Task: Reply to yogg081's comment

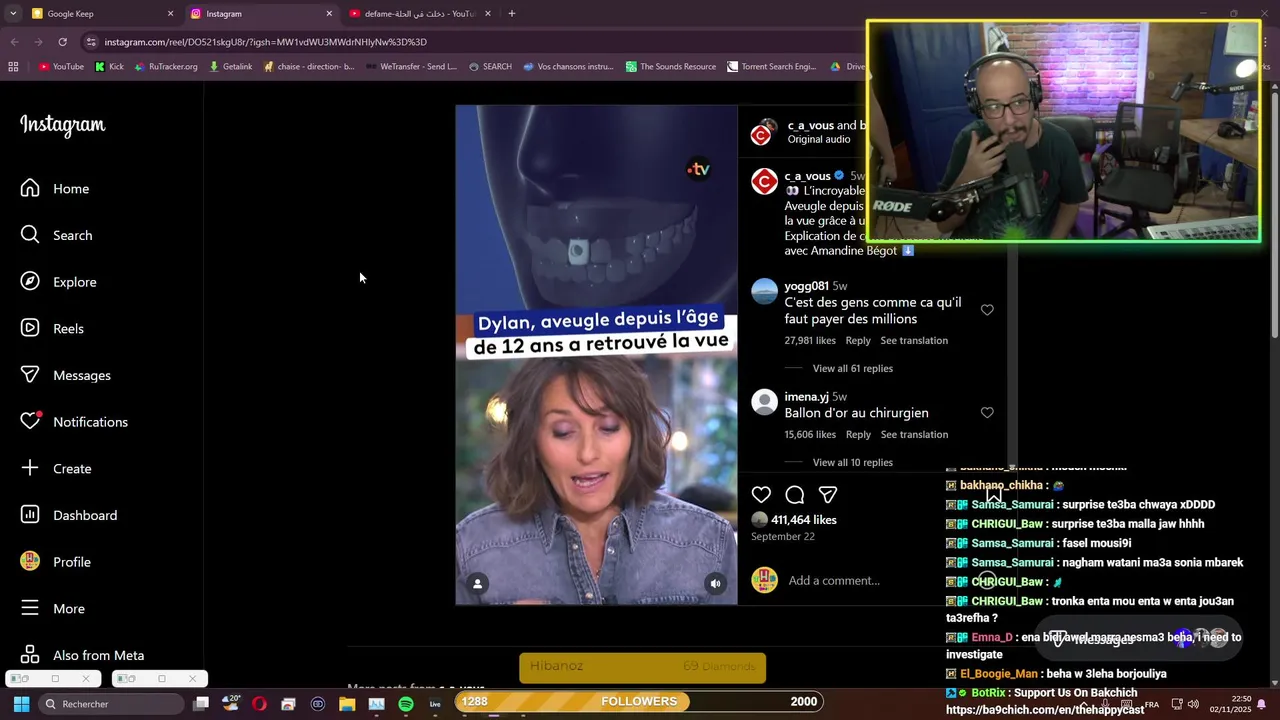Action: click(x=858, y=341)
